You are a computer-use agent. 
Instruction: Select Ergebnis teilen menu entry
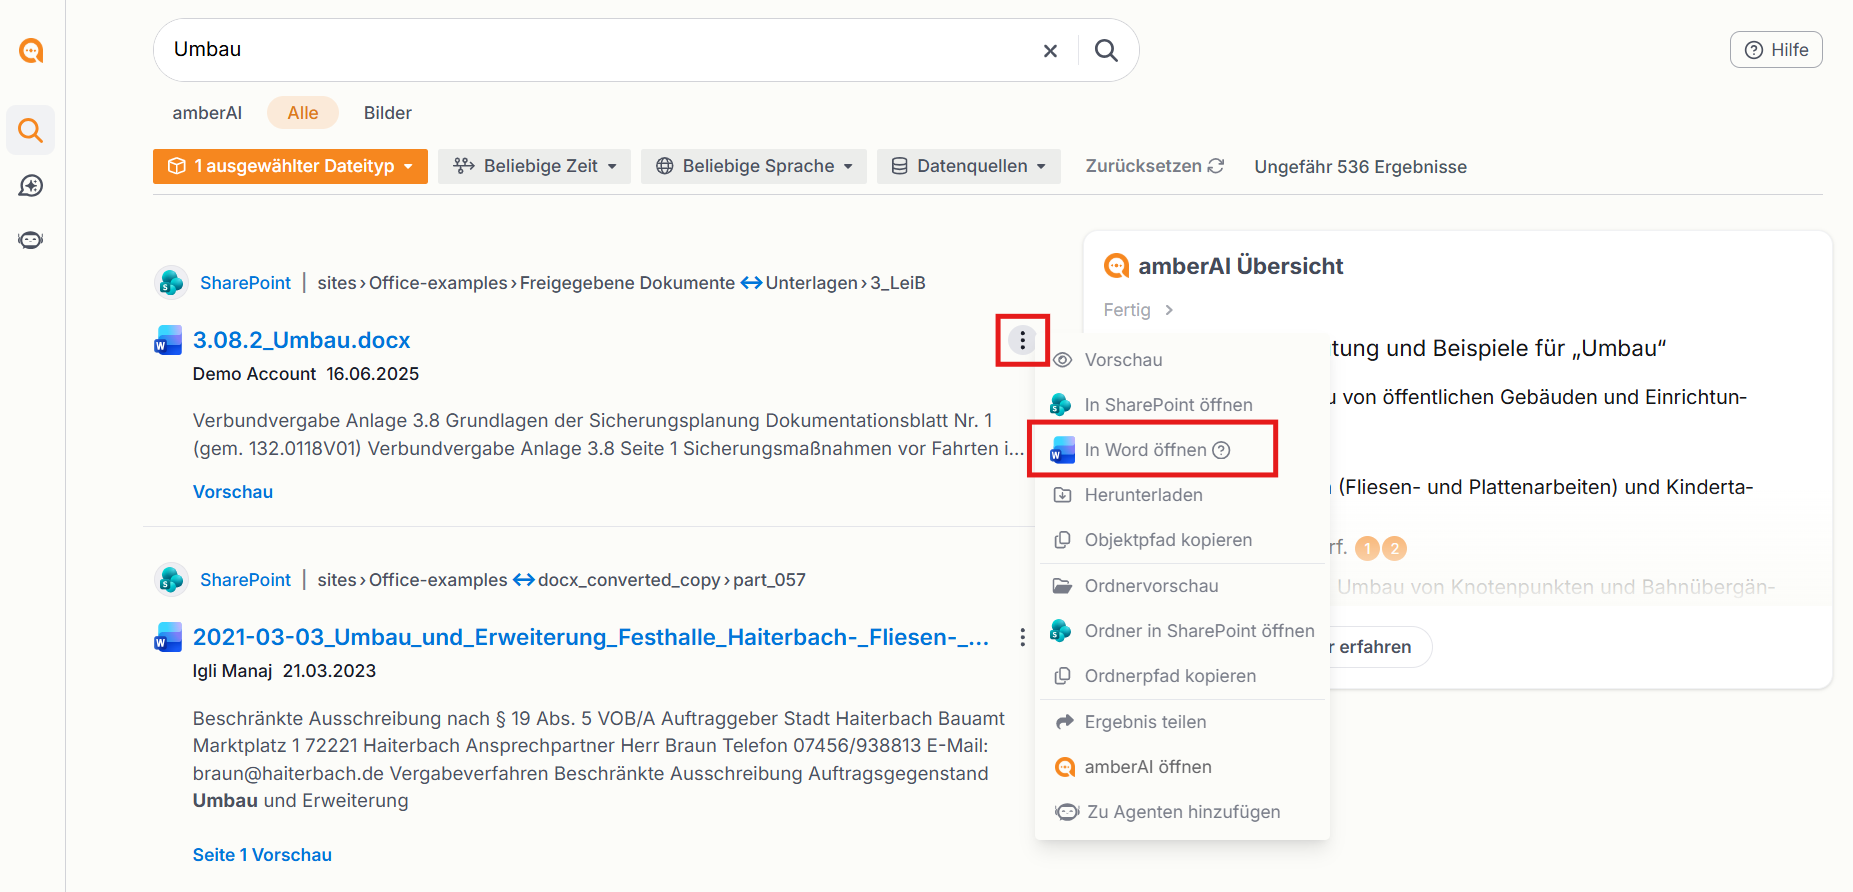pos(1182,722)
